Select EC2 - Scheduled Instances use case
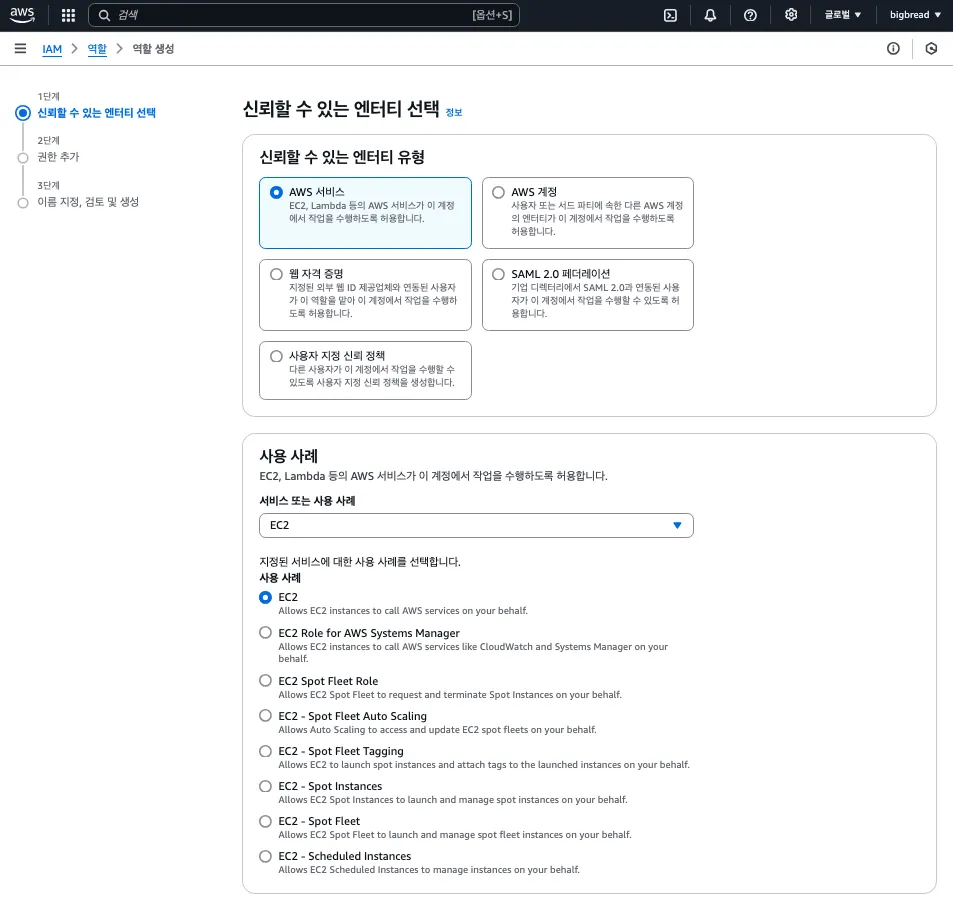The height and width of the screenshot is (897, 953). click(266, 856)
